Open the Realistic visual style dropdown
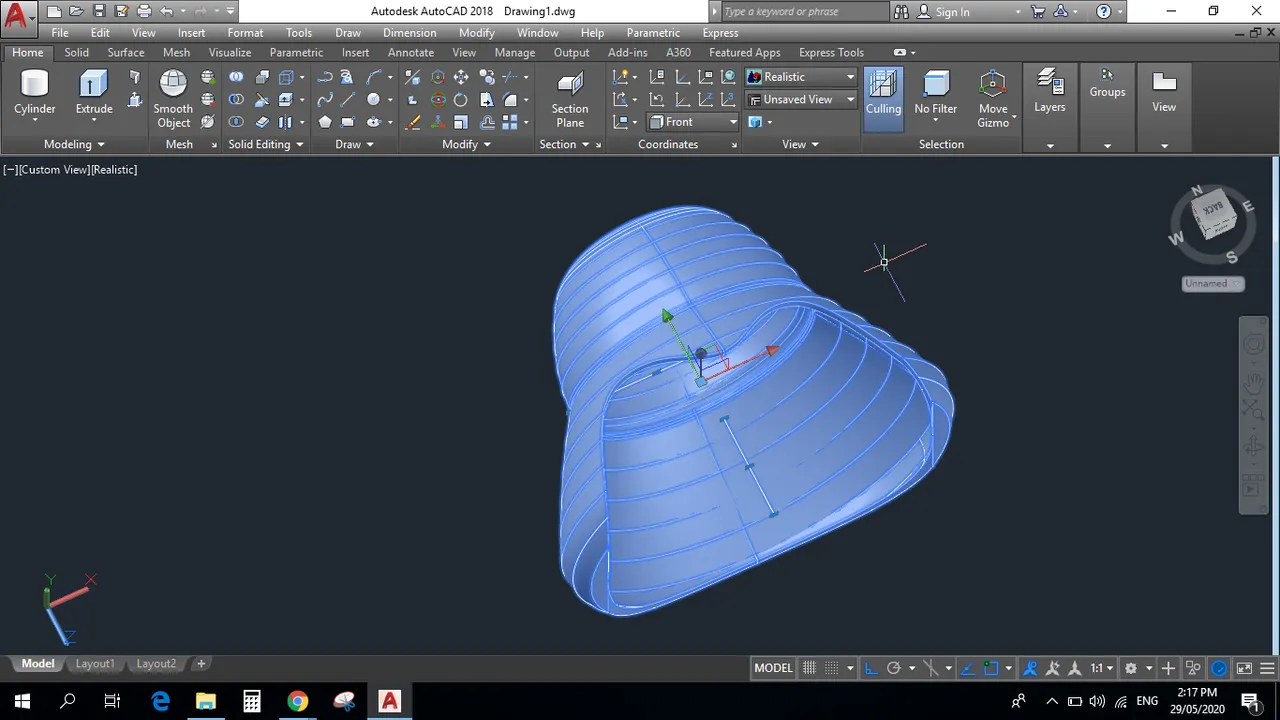Image resolution: width=1280 pixels, height=720 pixels. click(801, 77)
